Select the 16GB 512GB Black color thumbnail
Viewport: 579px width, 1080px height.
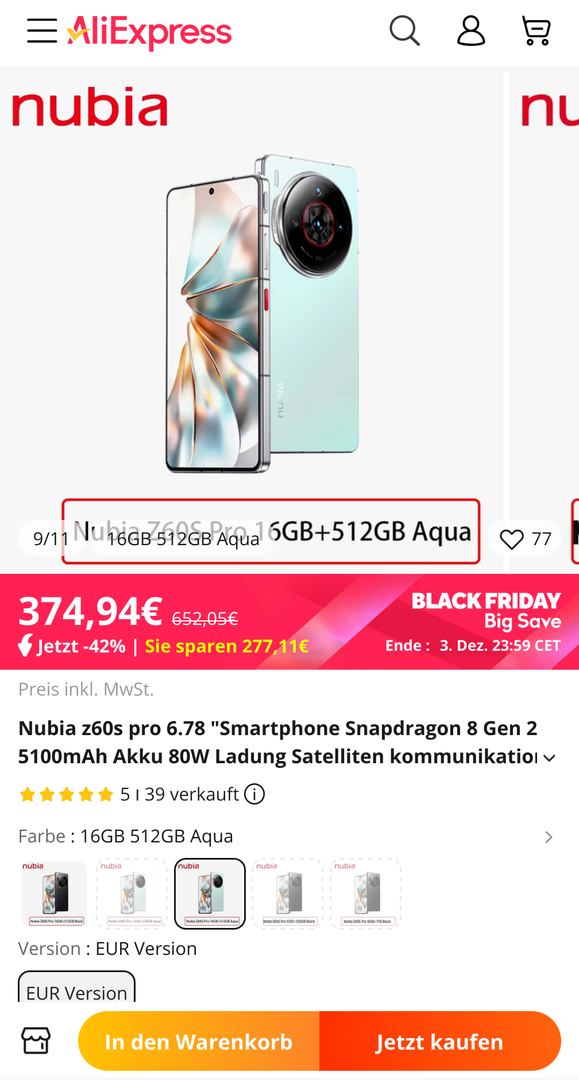click(x=54, y=893)
